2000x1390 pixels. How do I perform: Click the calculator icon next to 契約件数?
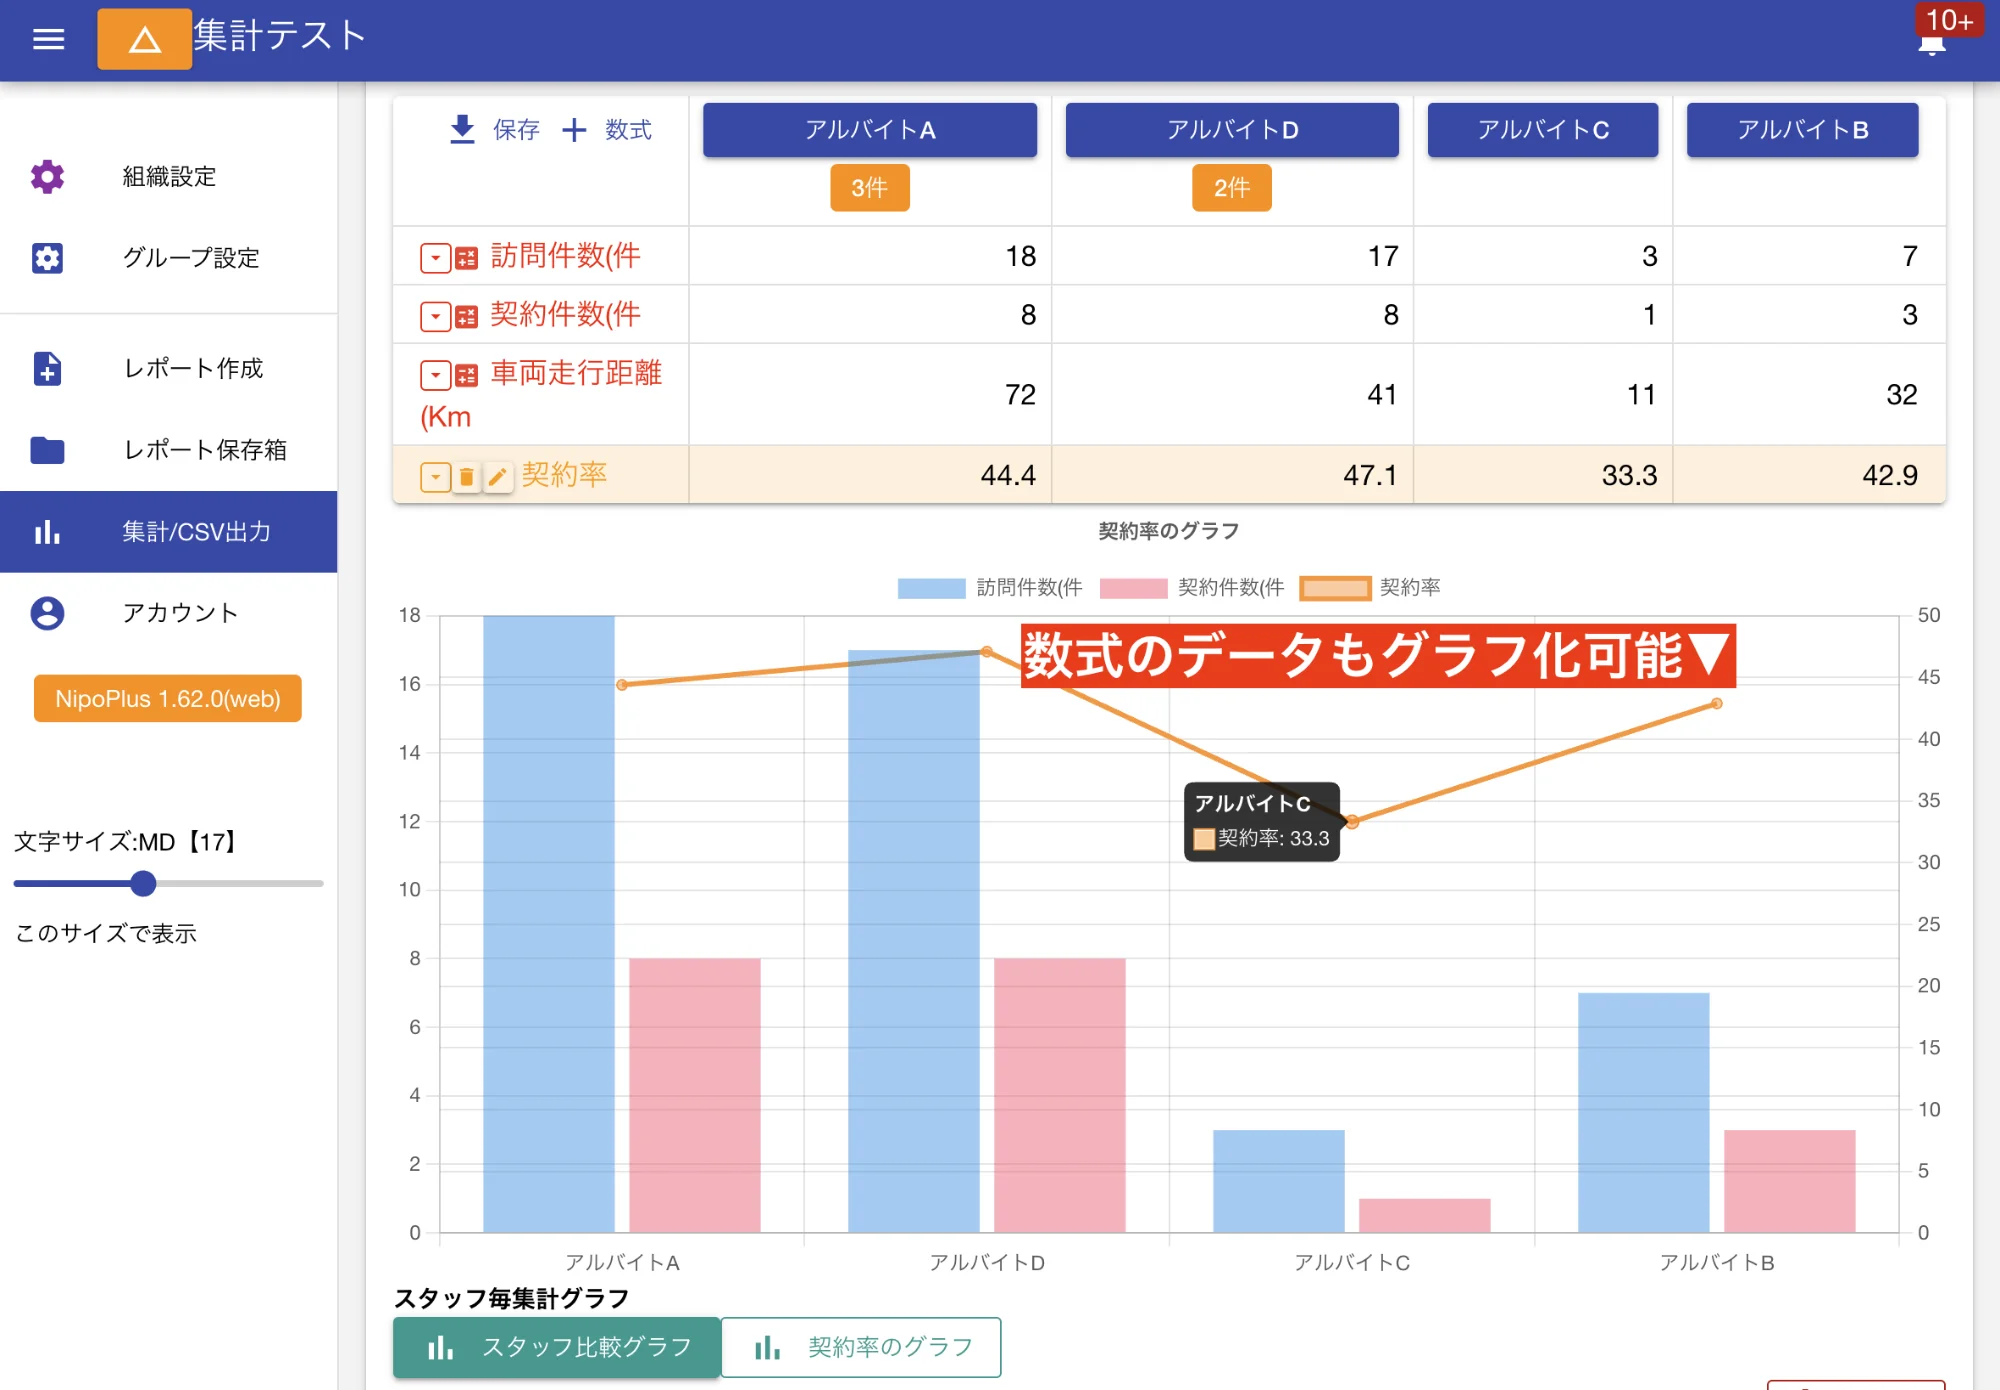point(466,315)
